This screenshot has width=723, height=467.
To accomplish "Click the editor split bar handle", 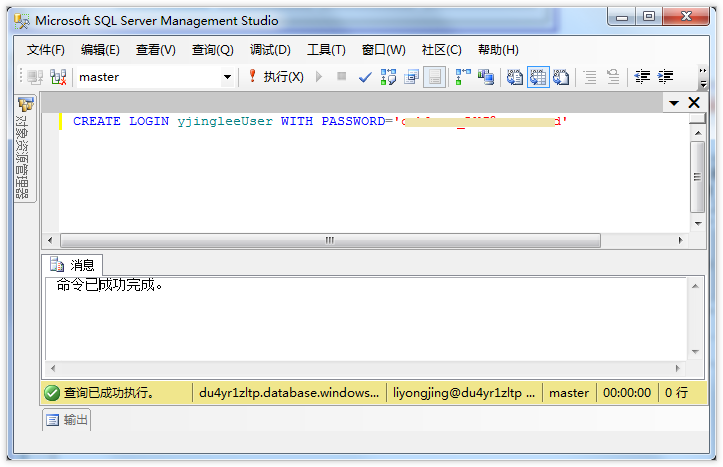I will (698, 118).
